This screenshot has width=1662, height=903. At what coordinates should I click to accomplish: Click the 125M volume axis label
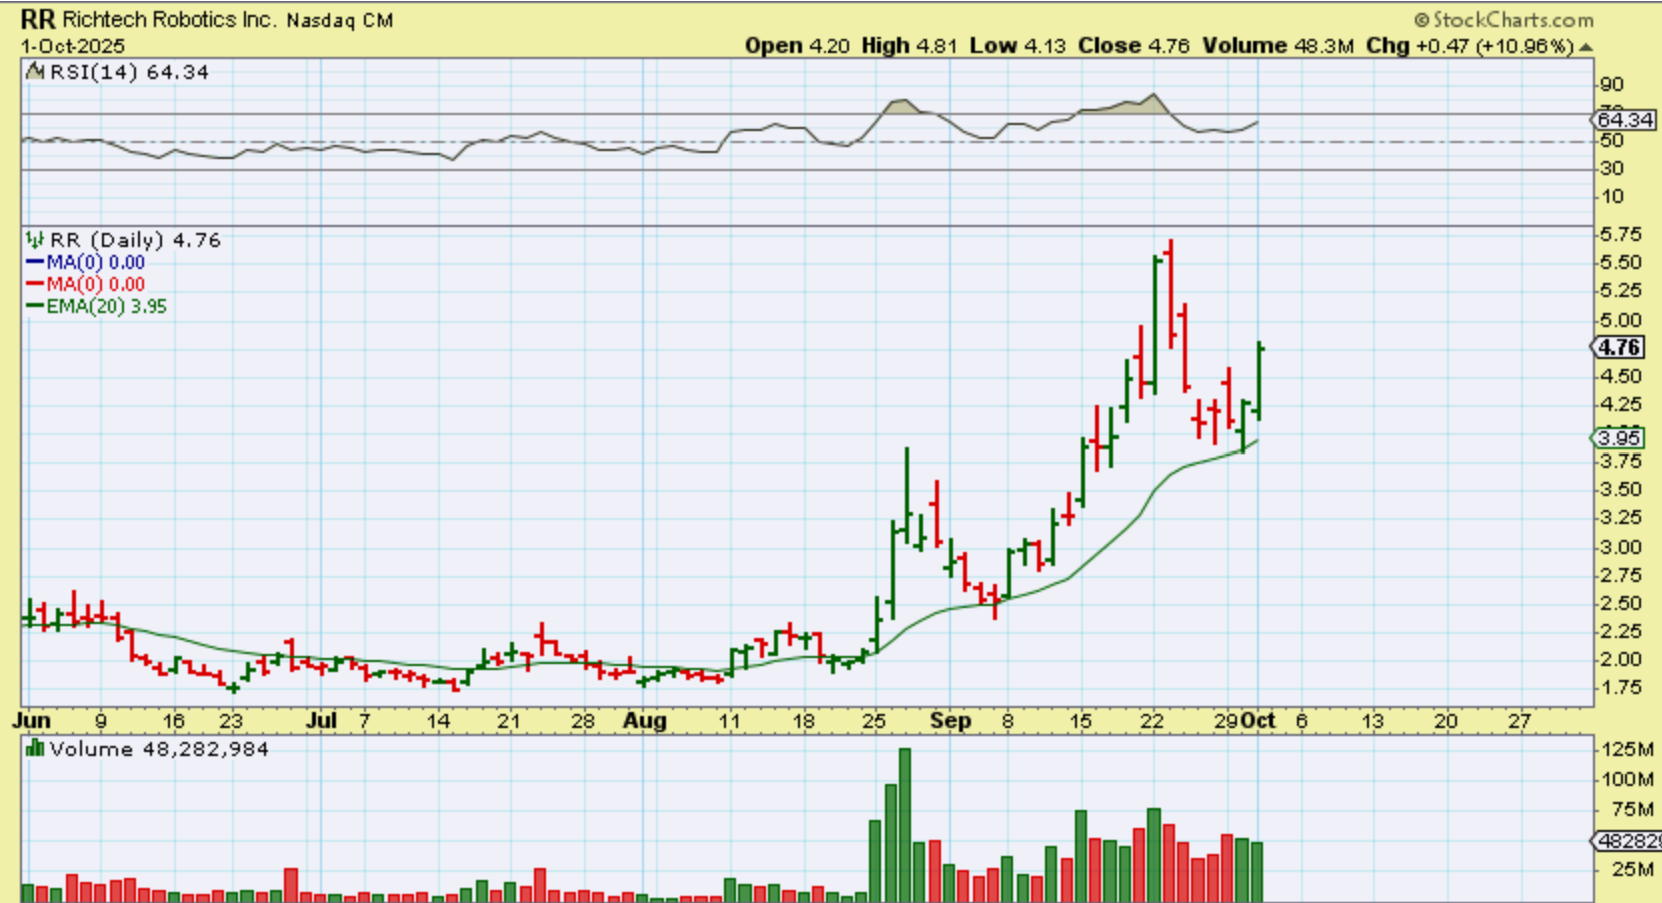1627,750
